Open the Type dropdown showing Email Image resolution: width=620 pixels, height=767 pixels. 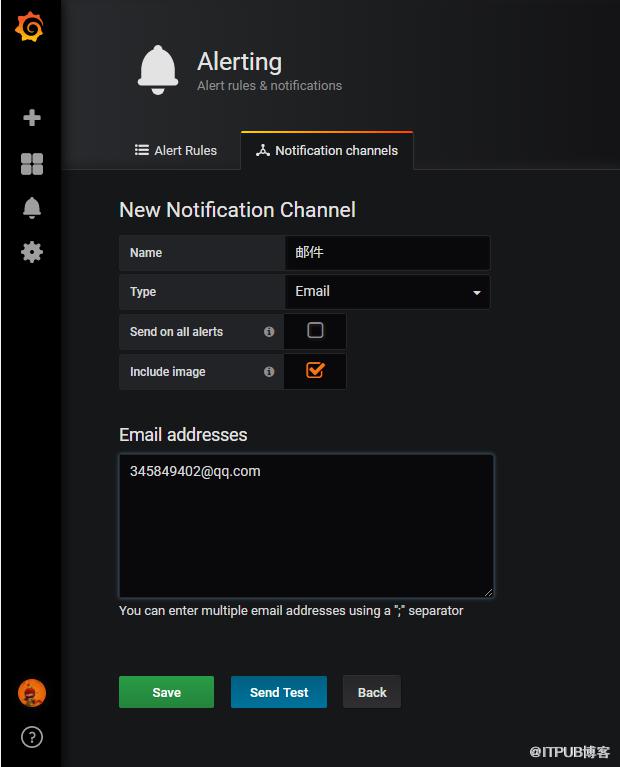(x=387, y=292)
